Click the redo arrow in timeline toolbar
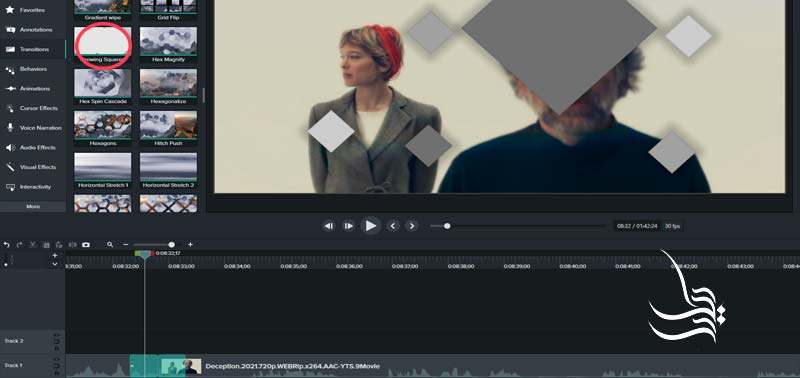This screenshot has height=378, width=800. coord(19,245)
